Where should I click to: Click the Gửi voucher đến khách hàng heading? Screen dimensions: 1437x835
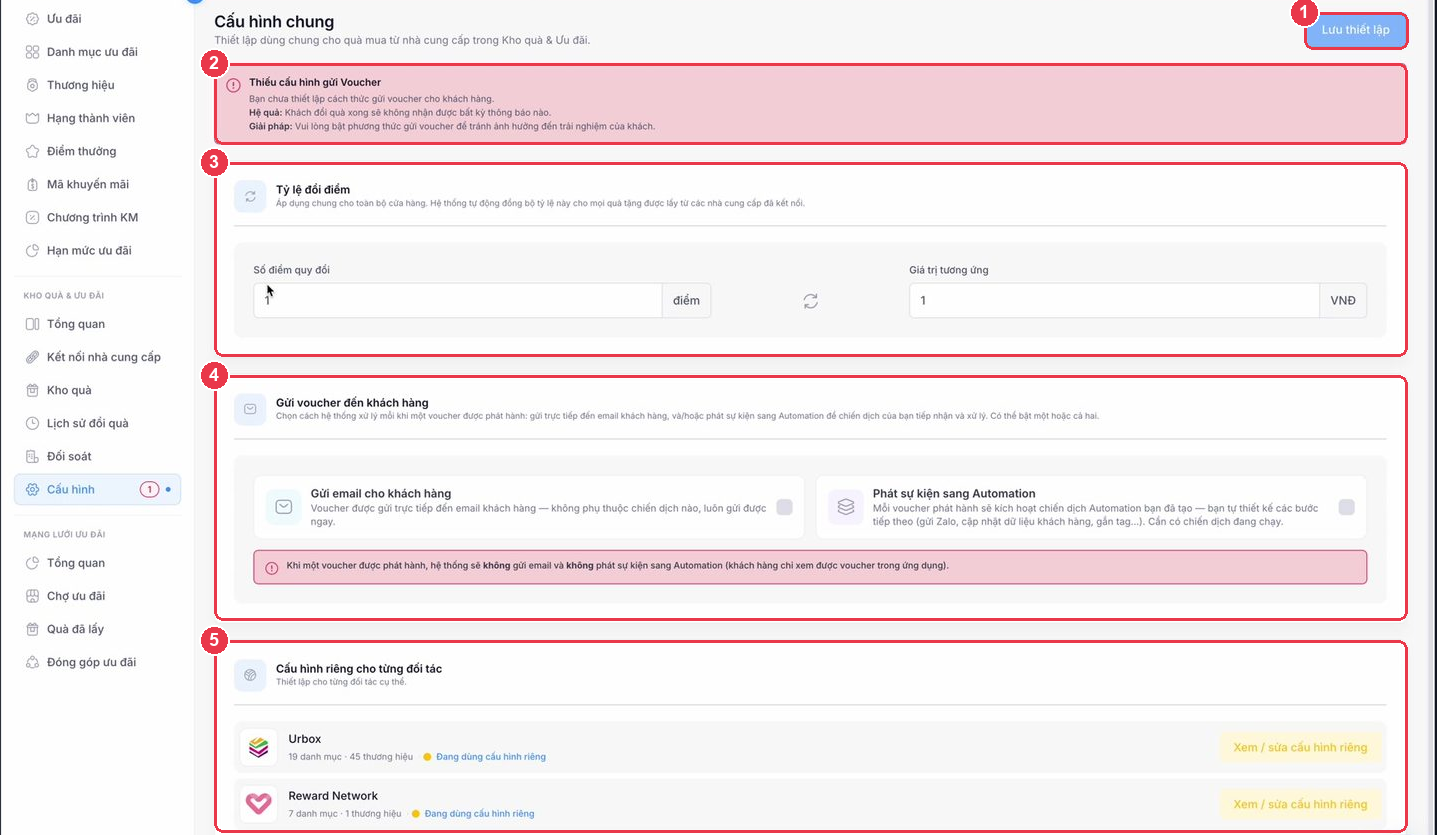(x=352, y=403)
